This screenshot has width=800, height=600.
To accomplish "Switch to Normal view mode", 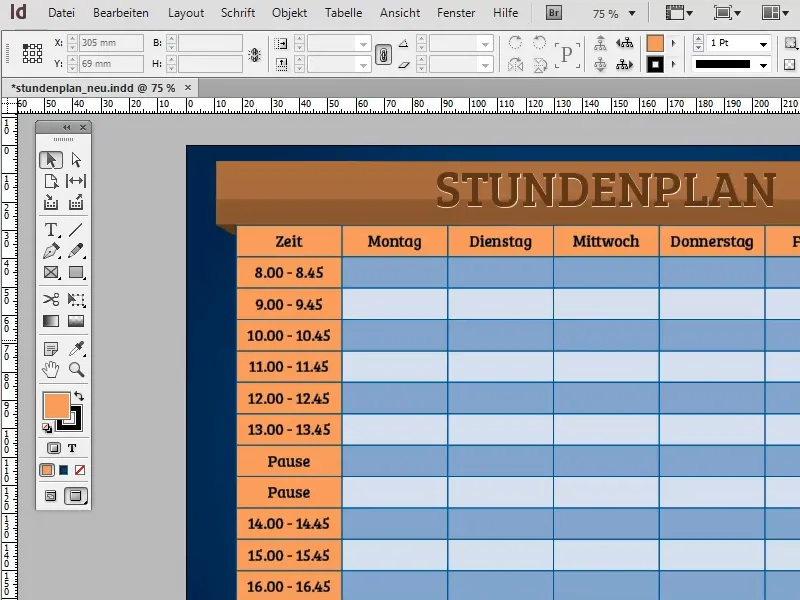I will click(x=51, y=495).
